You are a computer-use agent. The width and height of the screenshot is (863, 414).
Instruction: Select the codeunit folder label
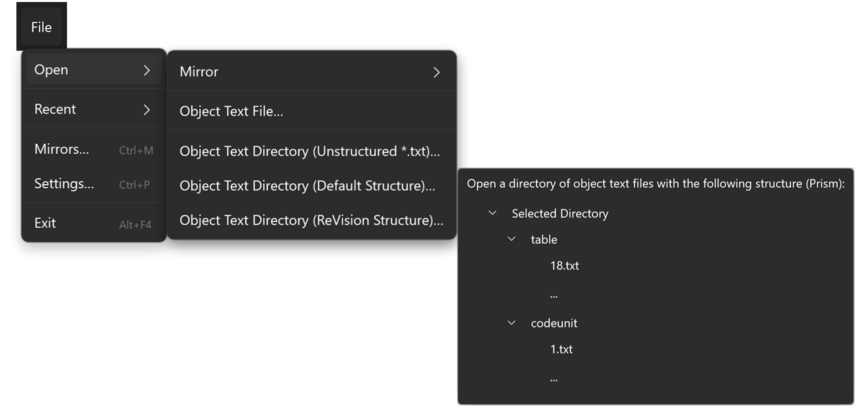554,323
